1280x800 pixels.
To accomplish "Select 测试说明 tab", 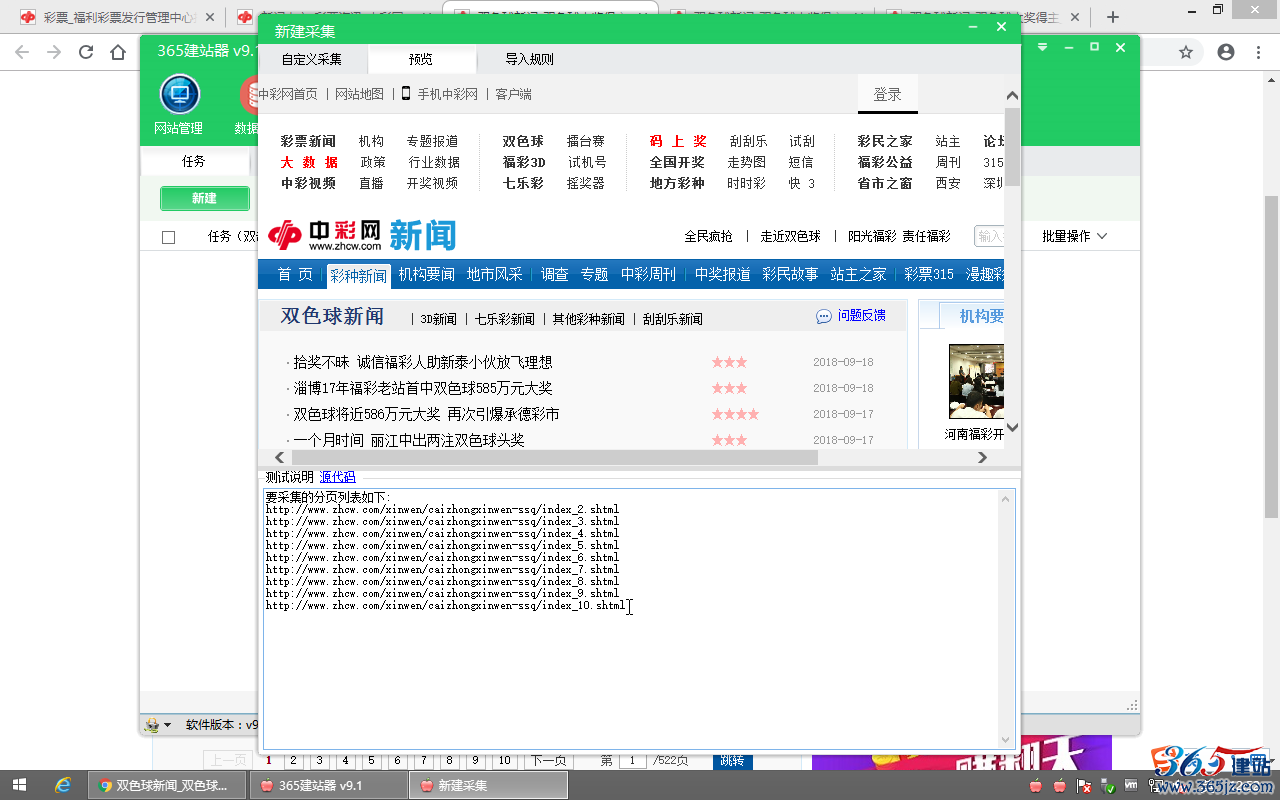I will tap(290, 477).
